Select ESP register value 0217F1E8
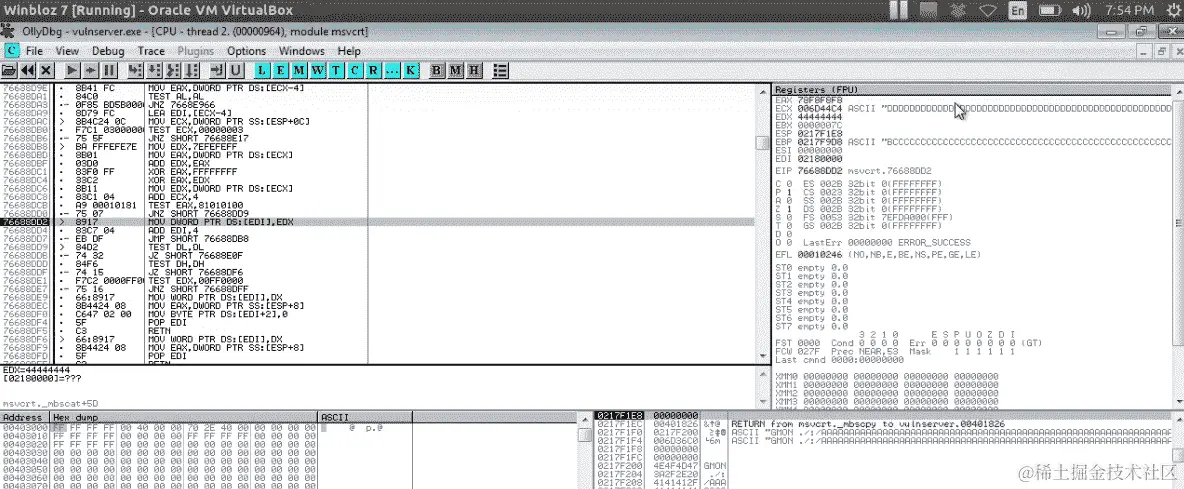The image size is (1184, 489). click(x=819, y=133)
